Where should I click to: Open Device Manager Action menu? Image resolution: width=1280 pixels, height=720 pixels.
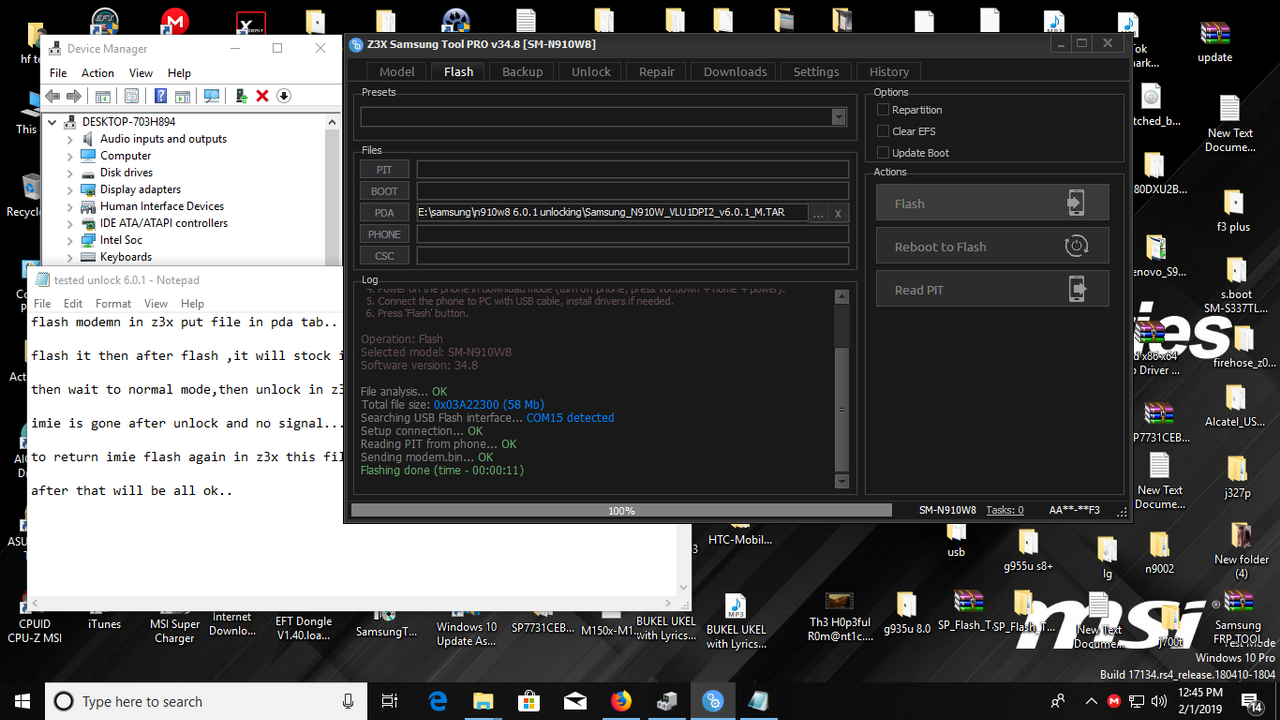click(x=98, y=73)
